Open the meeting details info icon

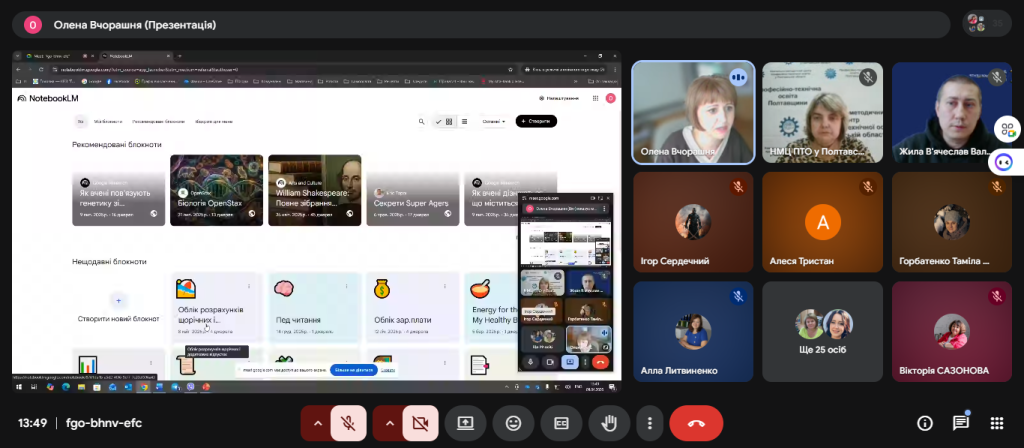925,423
